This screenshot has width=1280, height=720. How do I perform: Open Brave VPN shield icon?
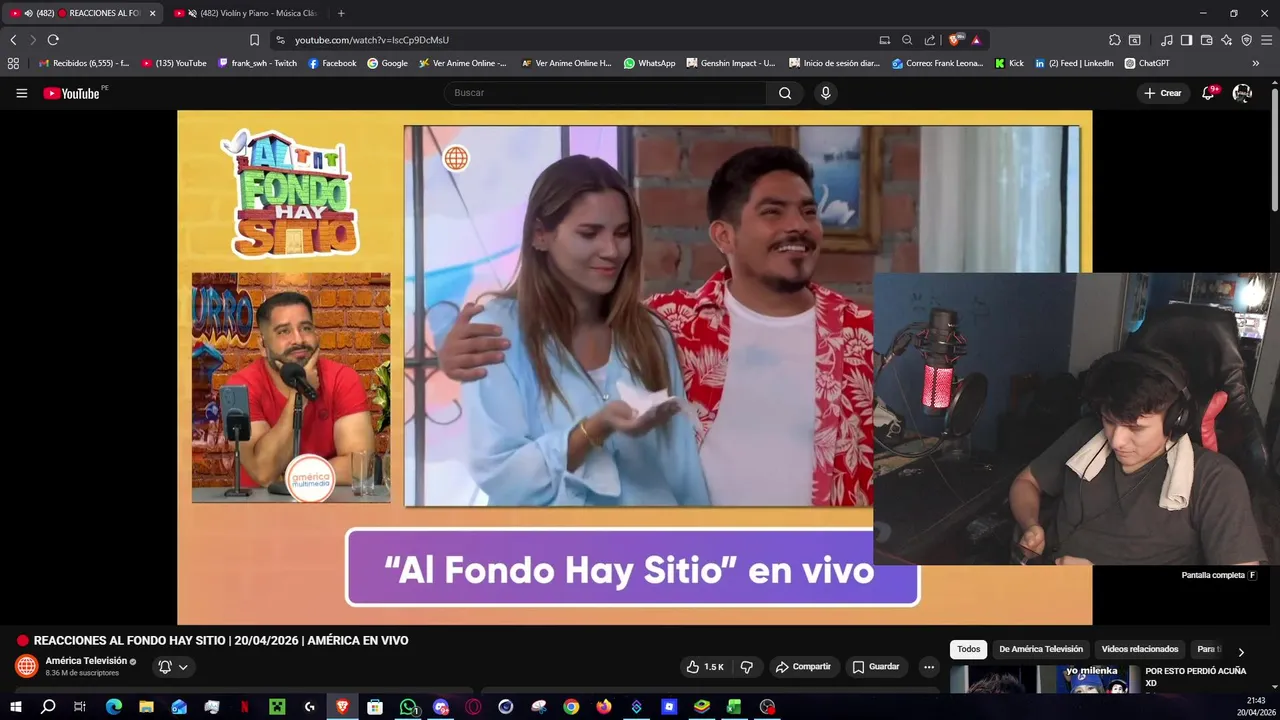1247,40
